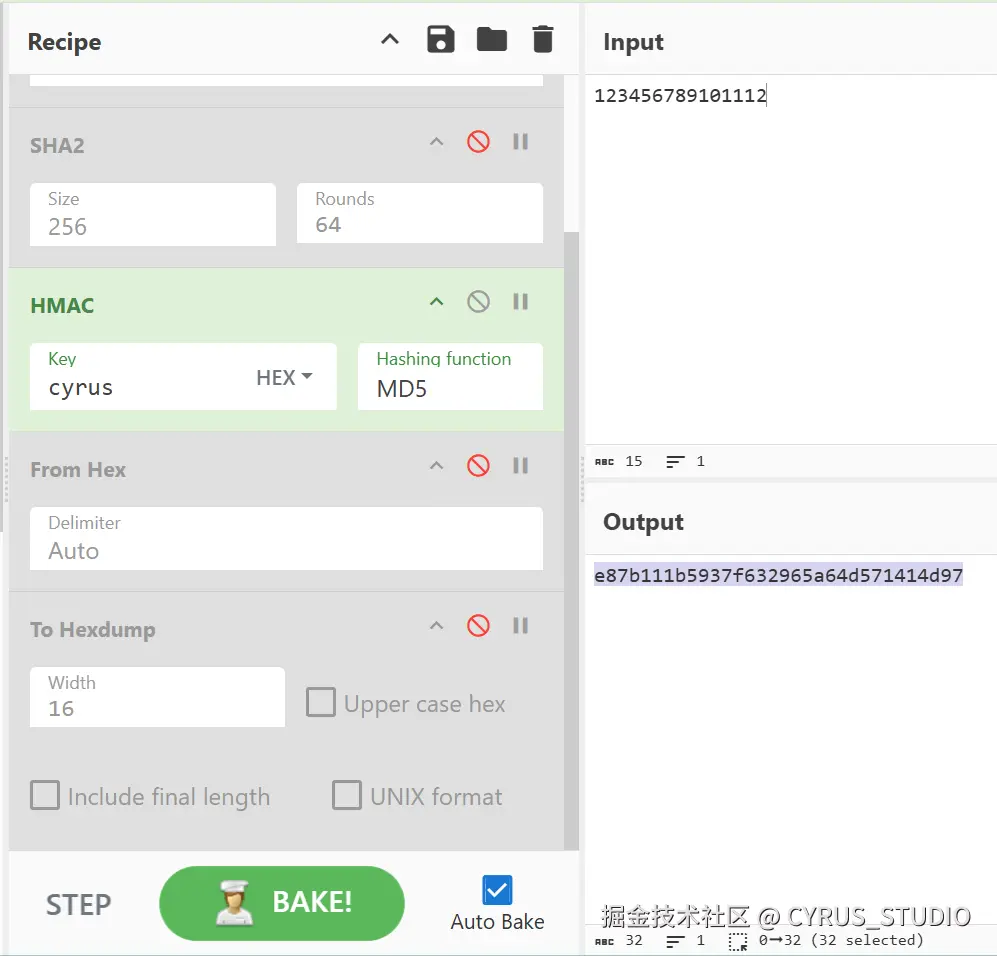The height and width of the screenshot is (956, 997).
Task: Clear the recipe with the trash icon
Action: tap(542, 39)
